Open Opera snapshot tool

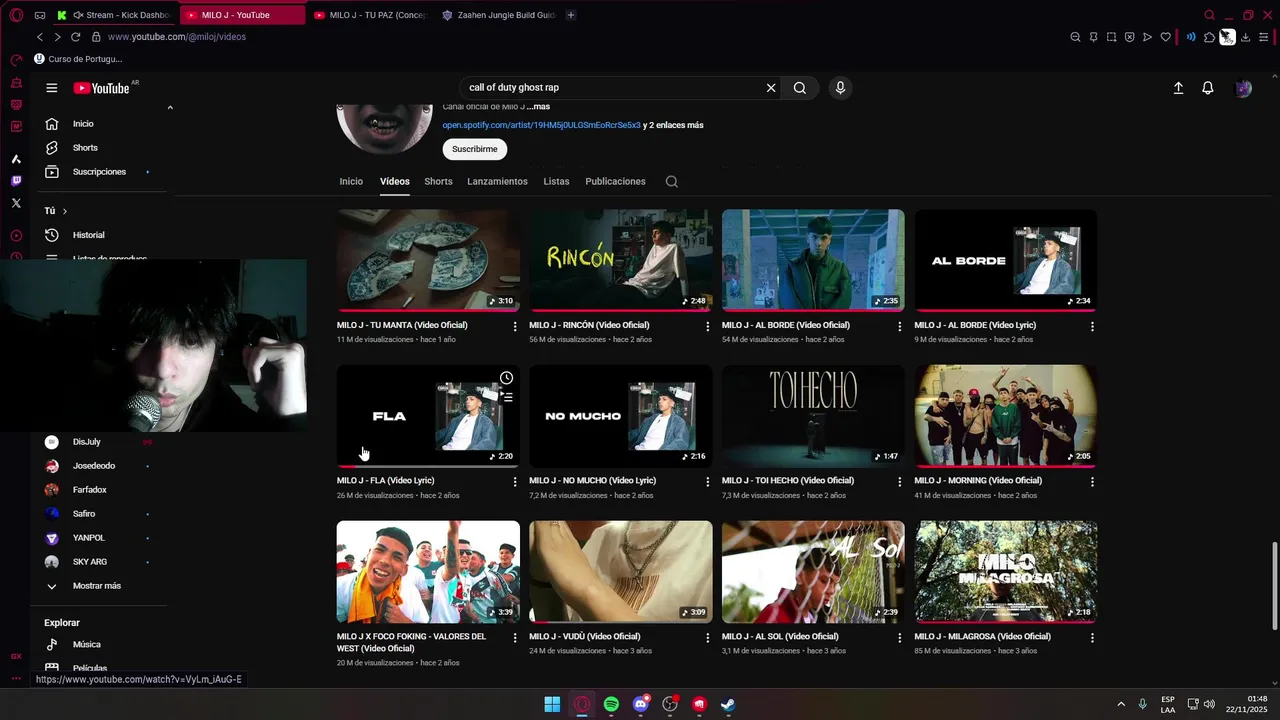coord(1111,37)
